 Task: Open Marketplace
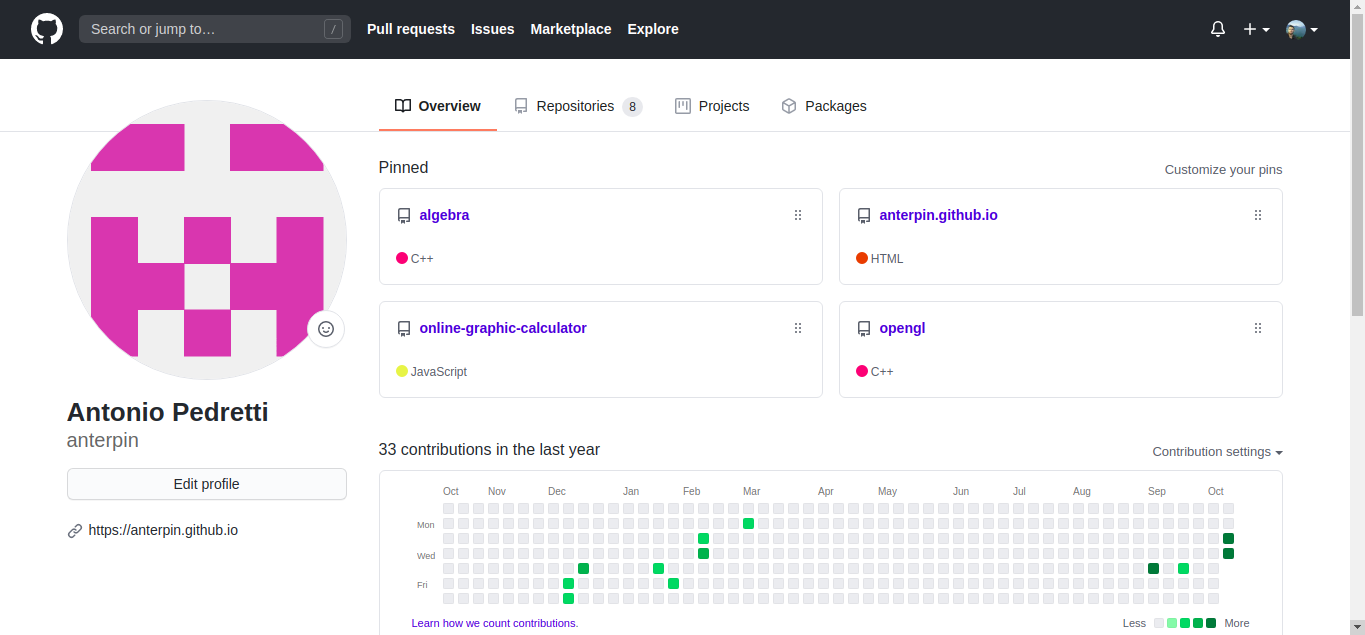571,29
